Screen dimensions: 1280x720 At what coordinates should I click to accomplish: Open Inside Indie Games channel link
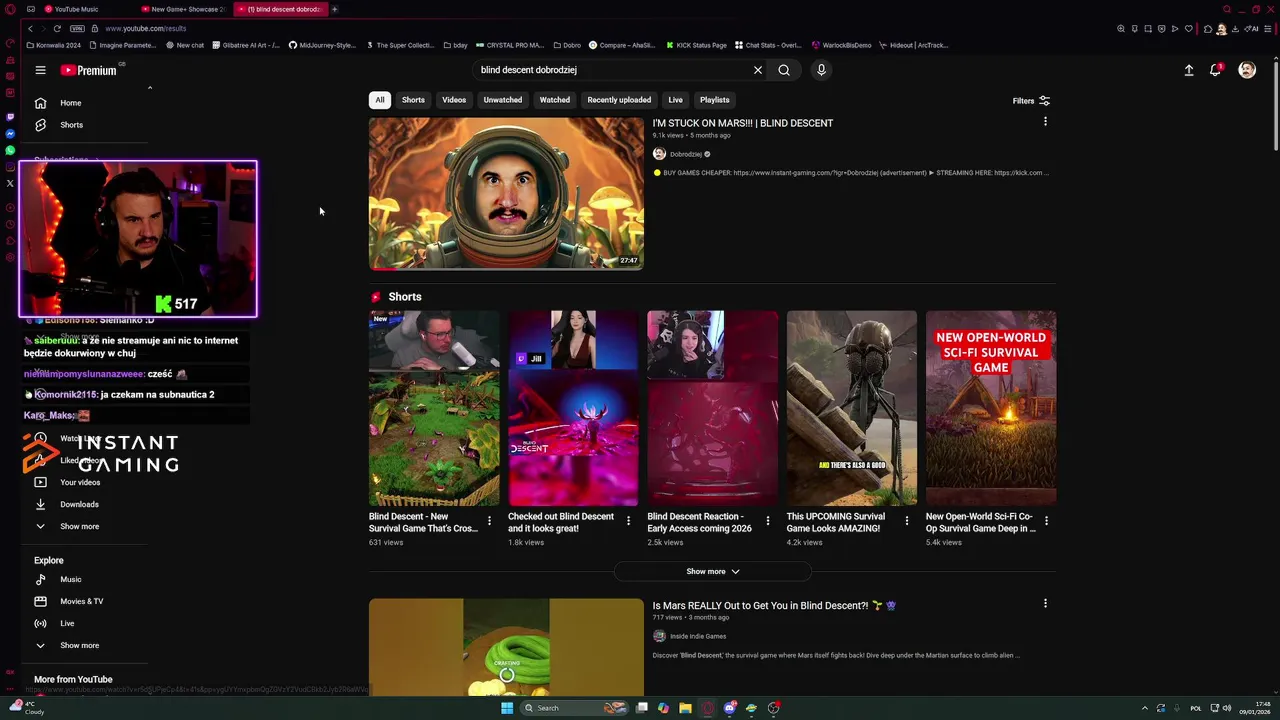click(698, 636)
